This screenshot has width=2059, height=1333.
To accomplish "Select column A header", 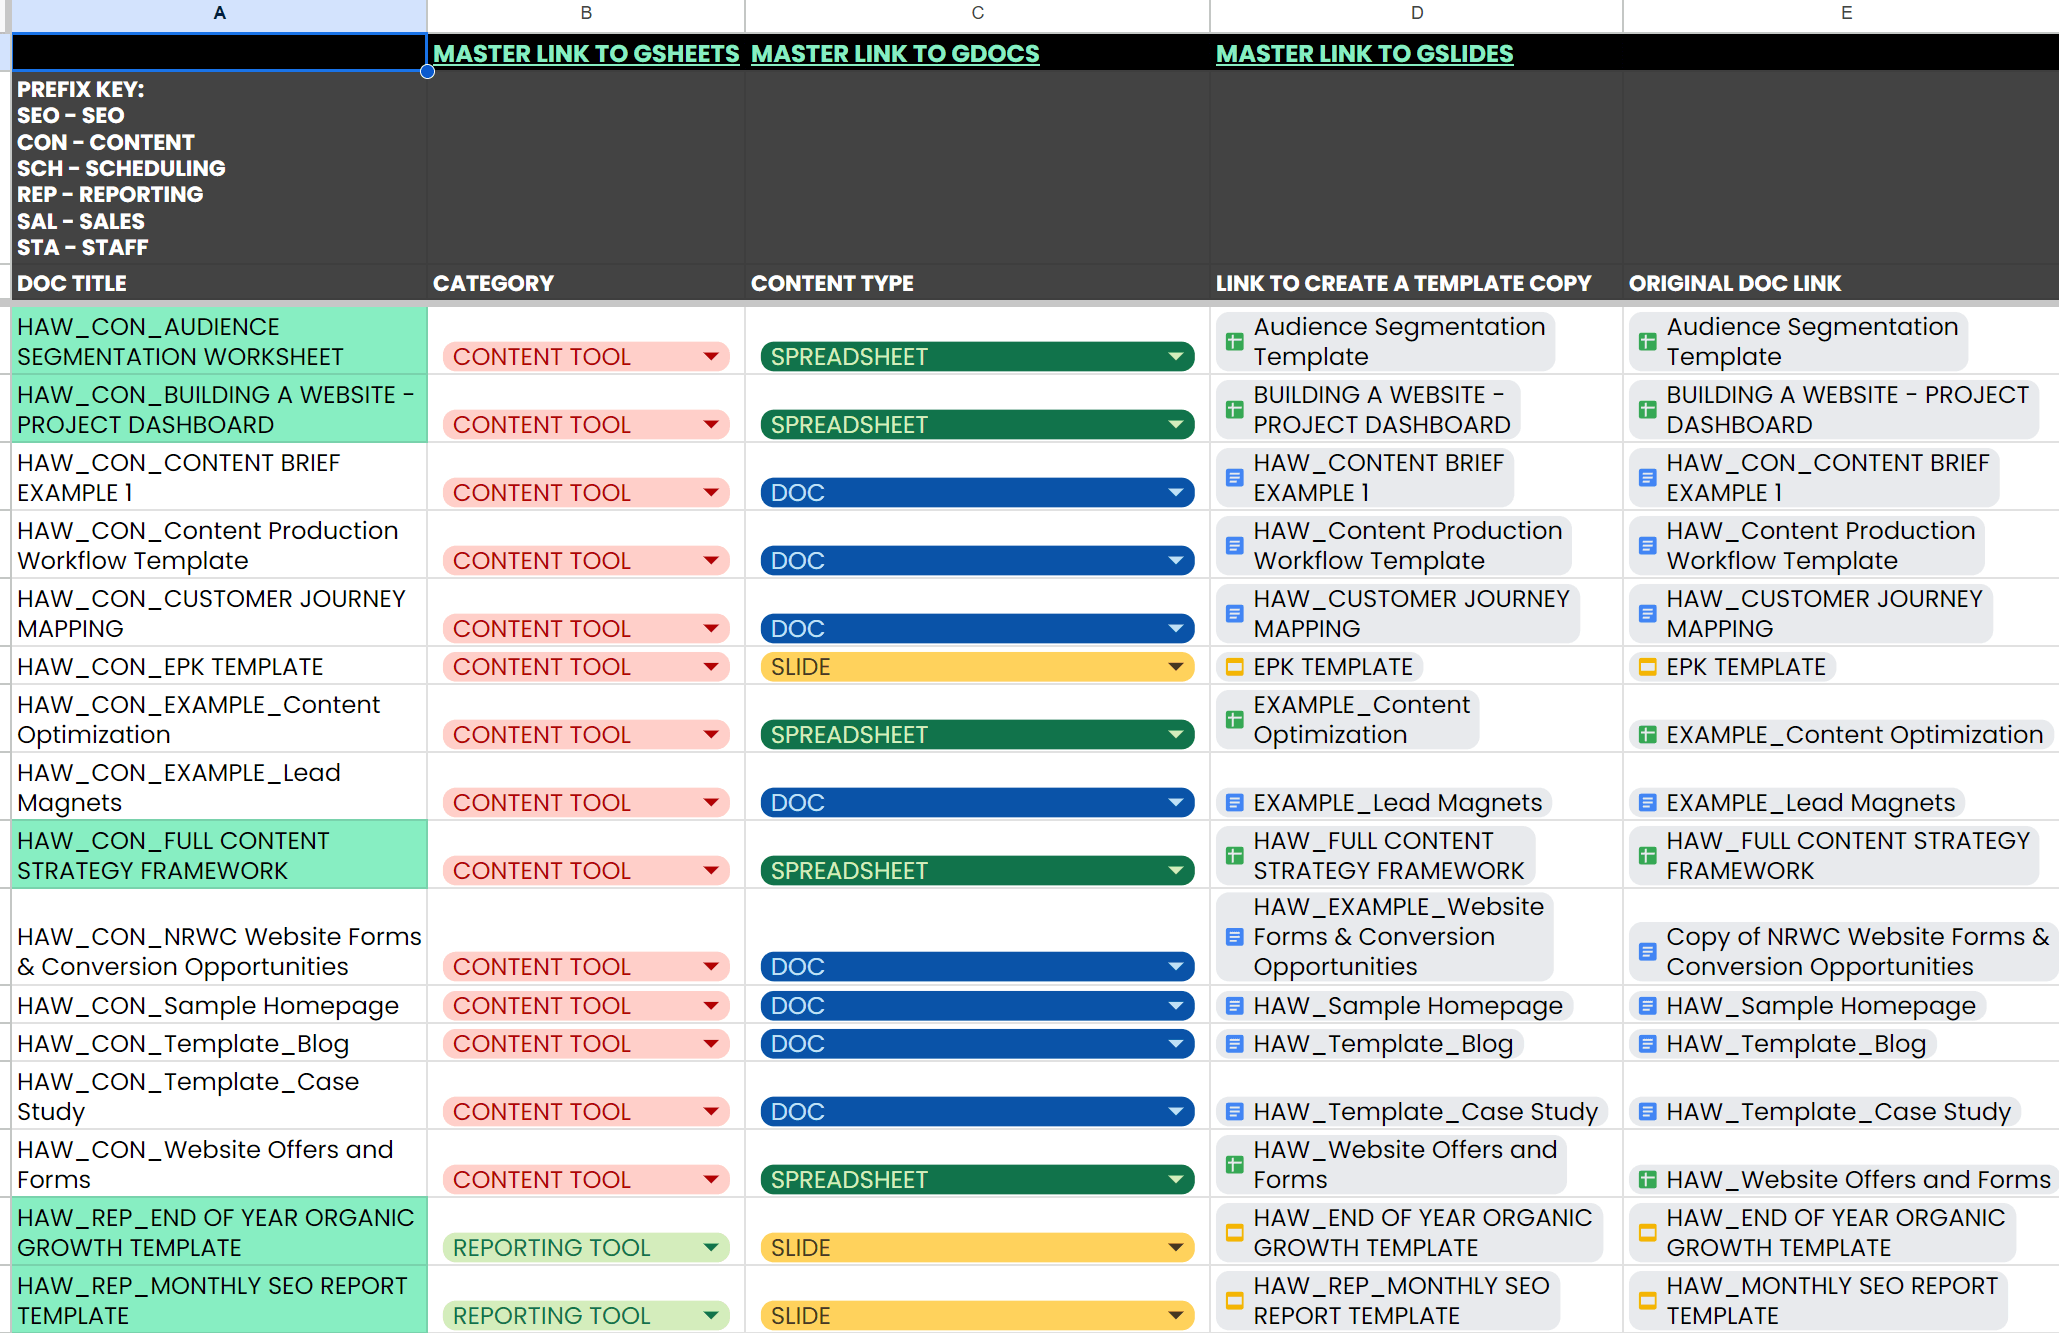I will point(219,14).
